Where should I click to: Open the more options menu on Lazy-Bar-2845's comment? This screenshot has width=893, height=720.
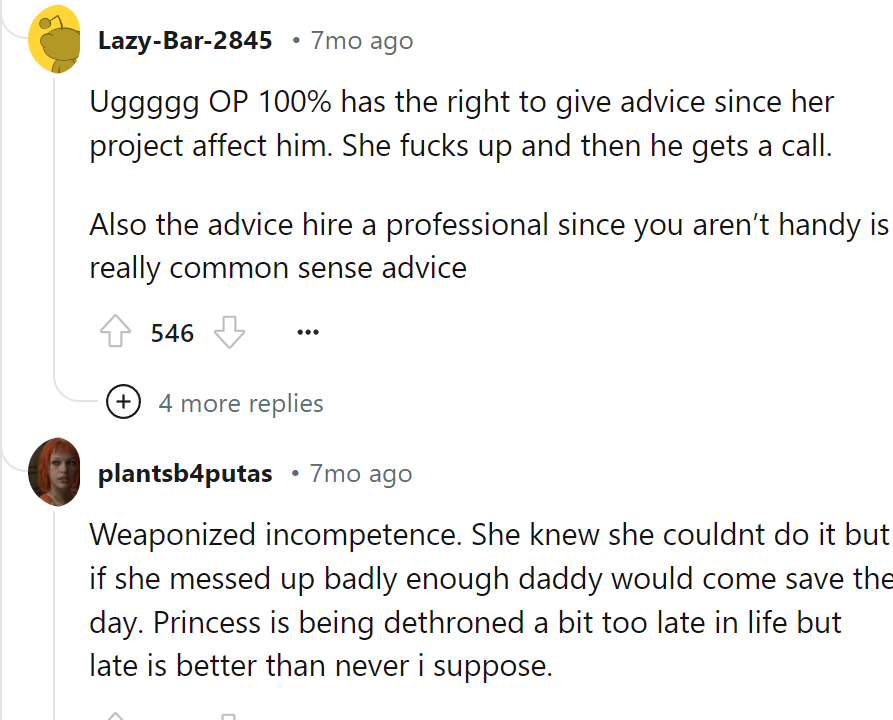pos(307,332)
